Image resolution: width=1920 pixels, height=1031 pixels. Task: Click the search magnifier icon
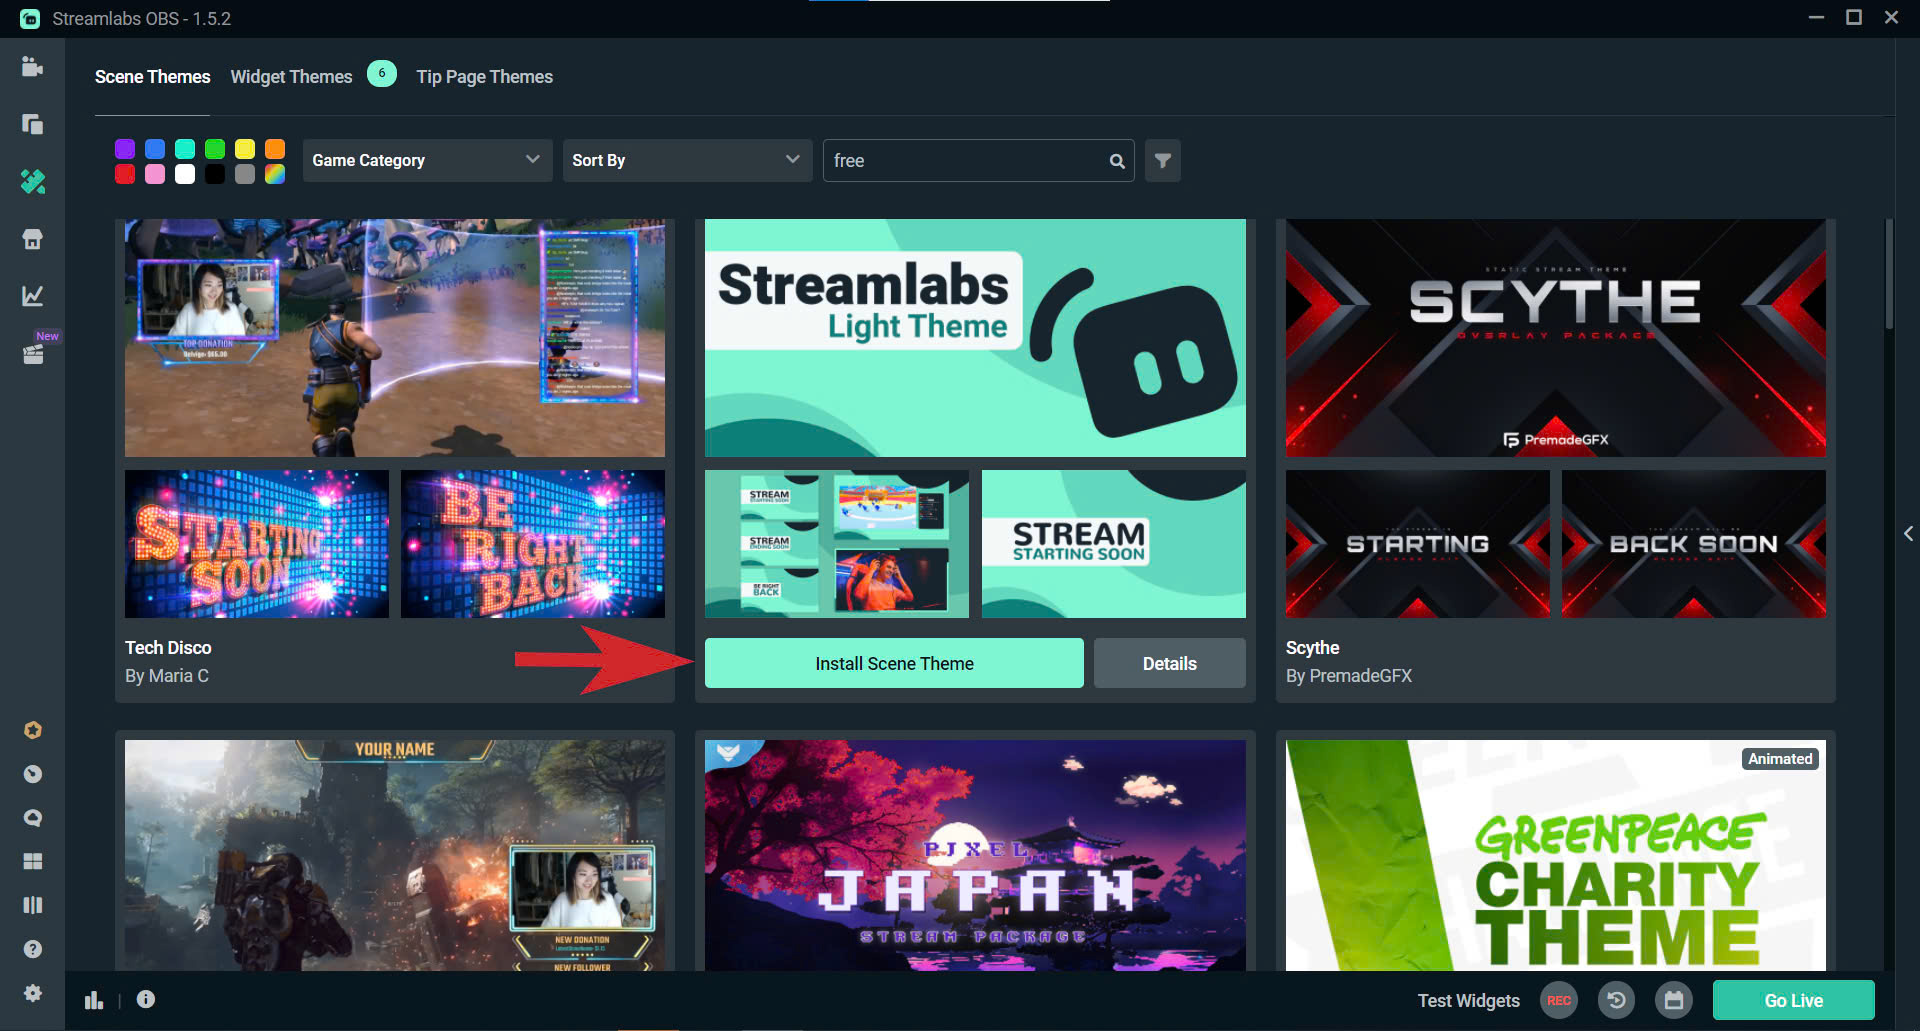coord(1117,161)
